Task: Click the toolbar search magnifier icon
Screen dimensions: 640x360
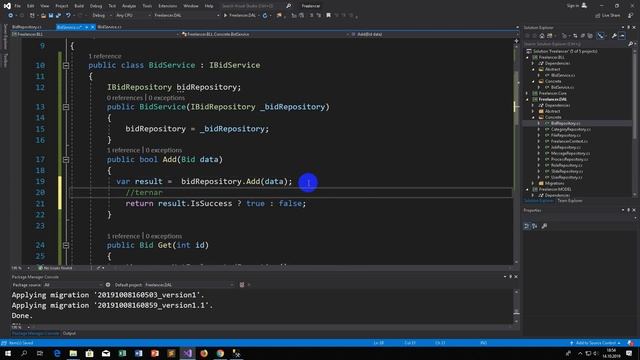Action: click(289, 6)
